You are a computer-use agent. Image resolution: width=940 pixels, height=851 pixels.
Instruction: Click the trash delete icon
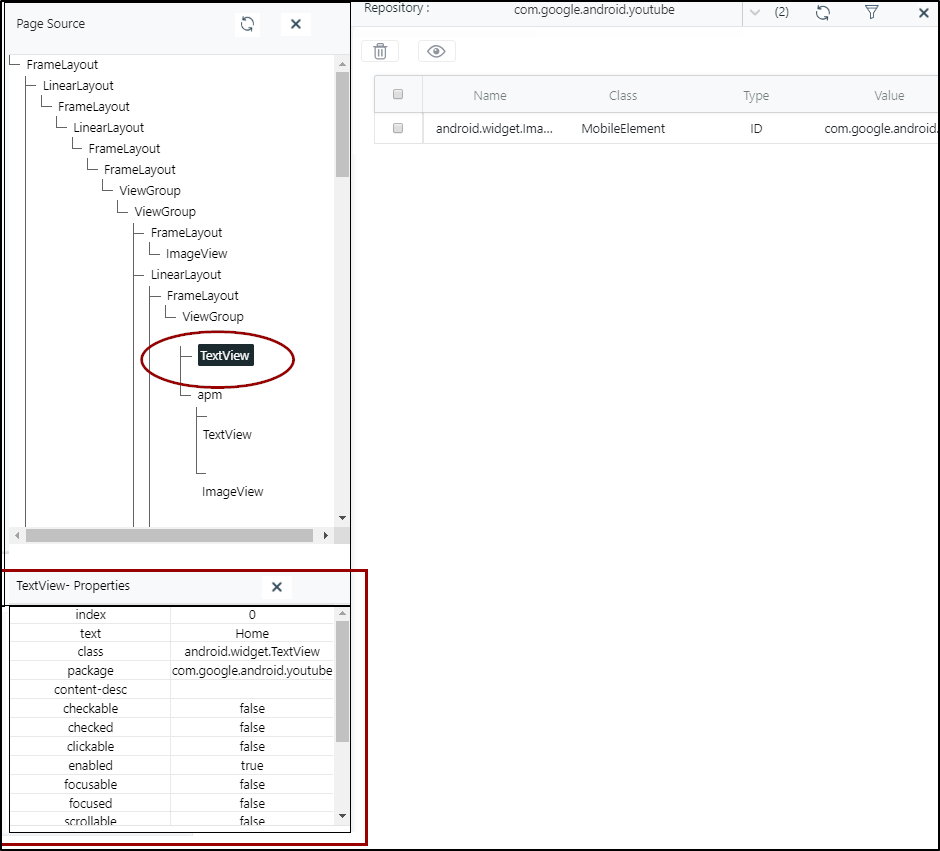click(x=380, y=52)
